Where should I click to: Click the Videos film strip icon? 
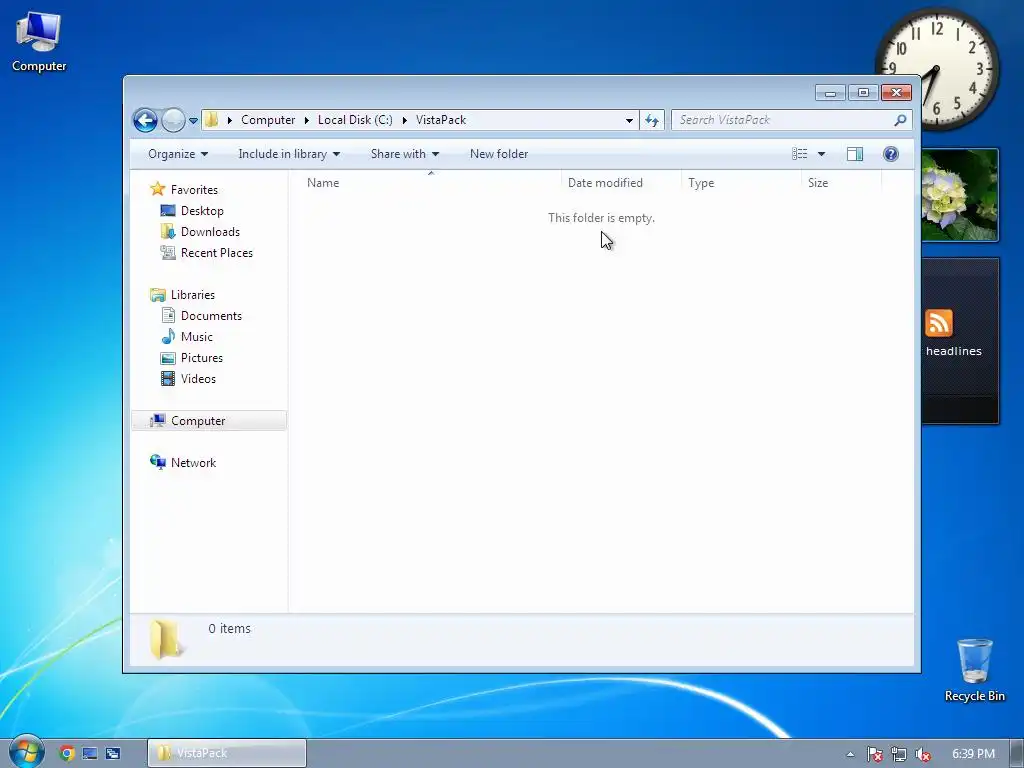click(x=168, y=379)
